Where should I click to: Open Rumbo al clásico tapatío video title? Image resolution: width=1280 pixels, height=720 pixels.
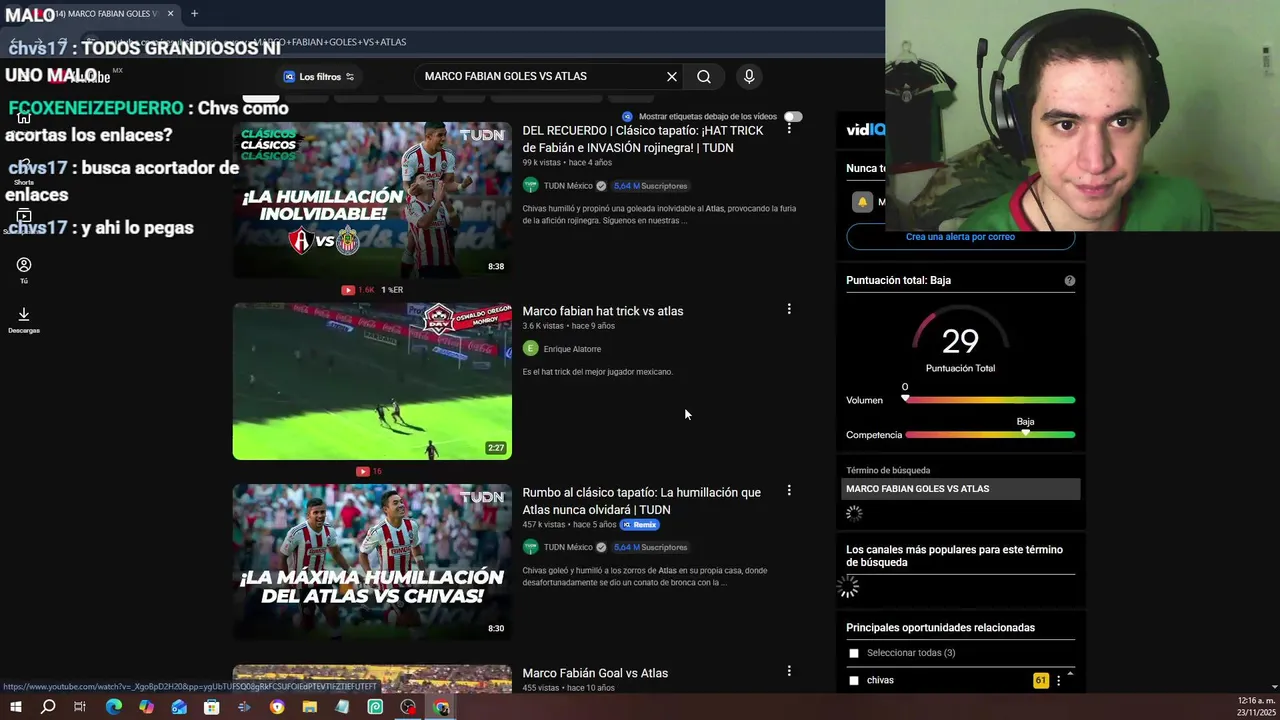(x=641, y=501)
